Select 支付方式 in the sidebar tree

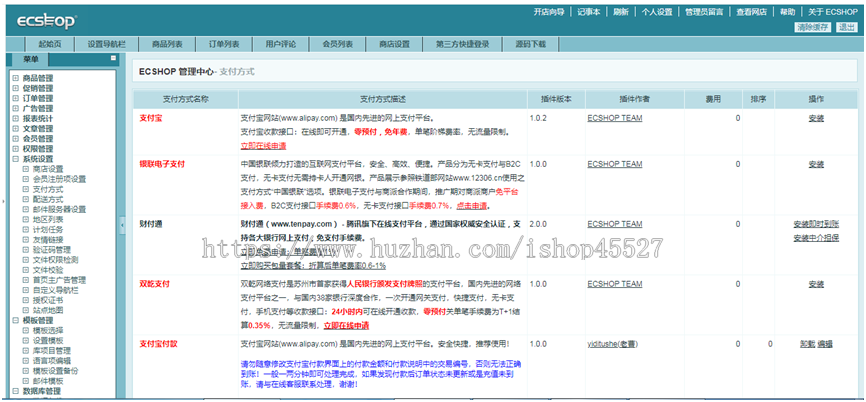(x=48, y=189)
